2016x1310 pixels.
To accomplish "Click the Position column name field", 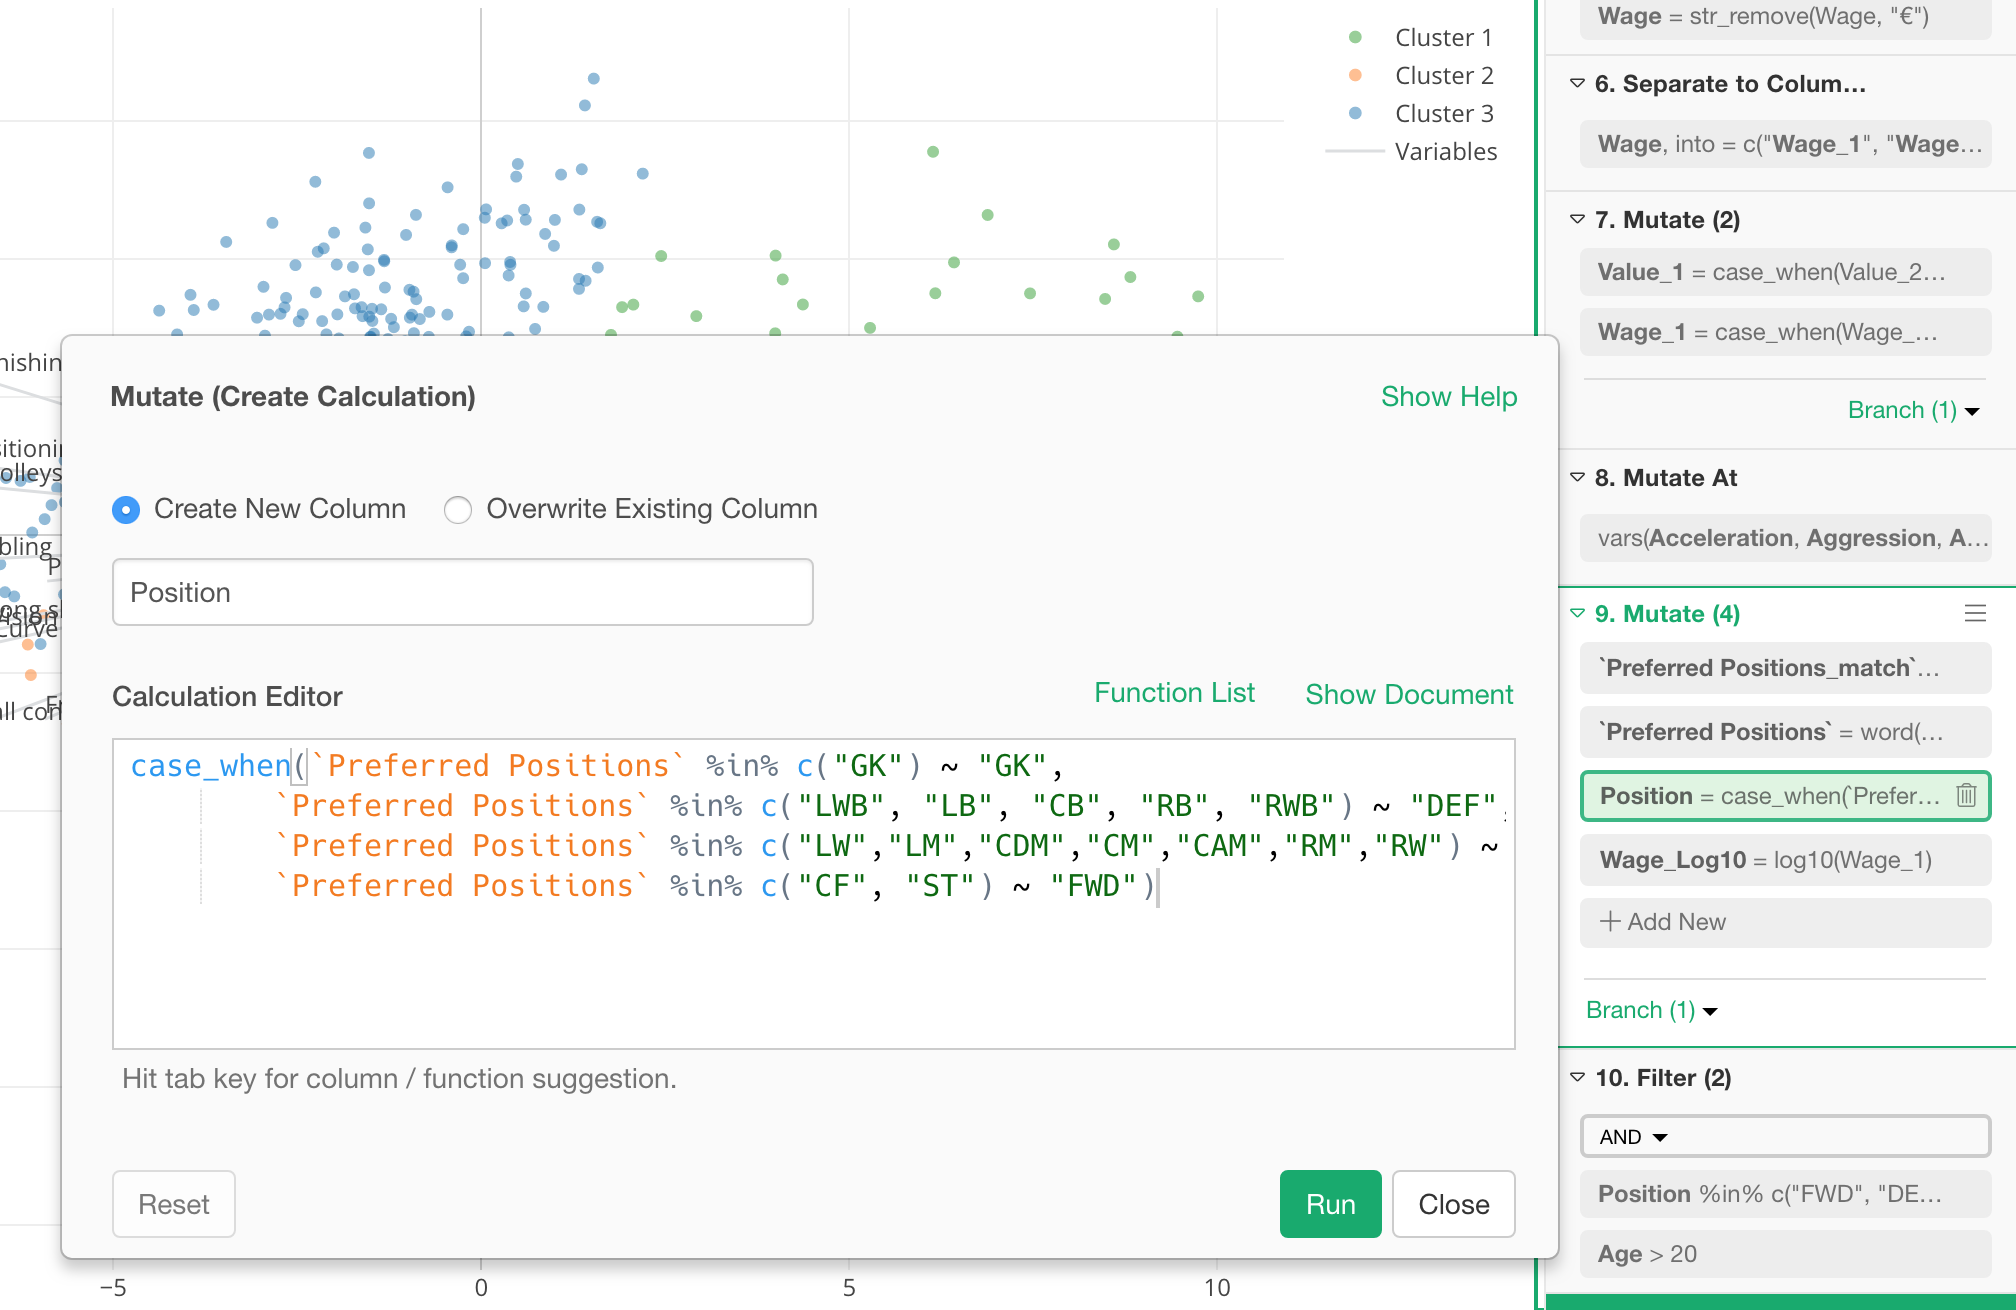I will (x=462, y=593).
